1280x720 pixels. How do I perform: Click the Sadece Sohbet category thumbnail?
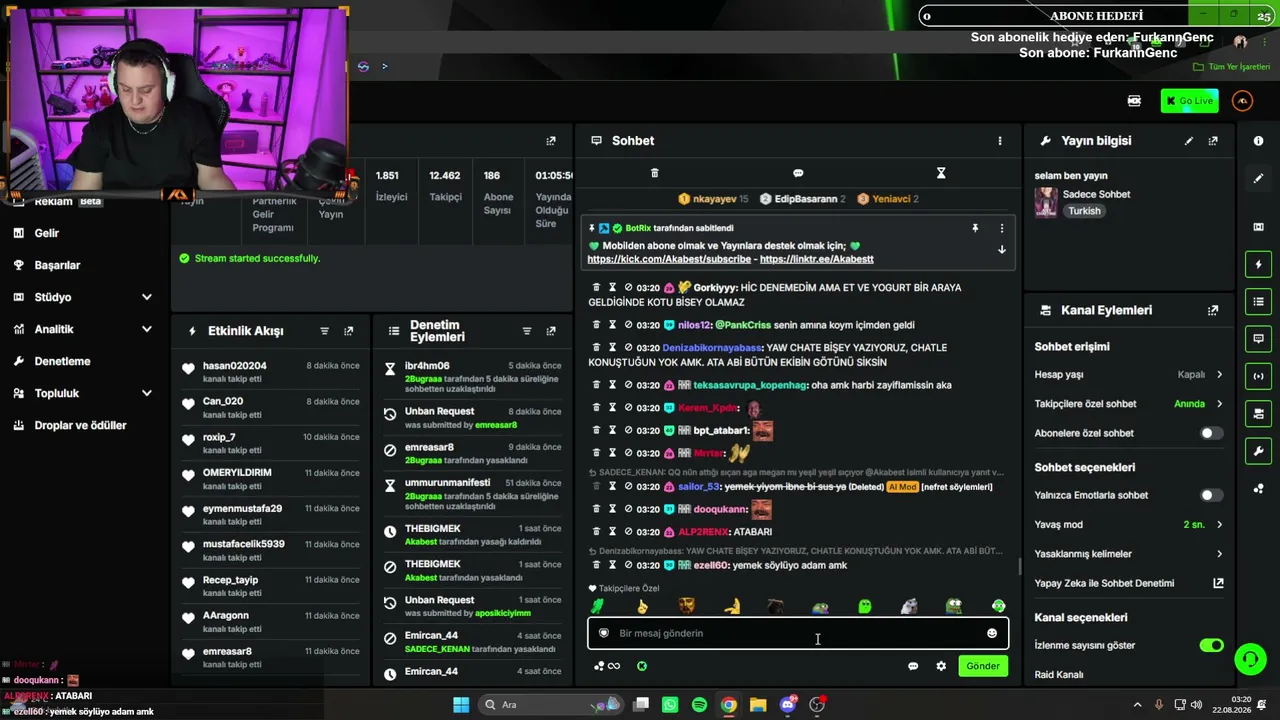tap(1046, 202)
